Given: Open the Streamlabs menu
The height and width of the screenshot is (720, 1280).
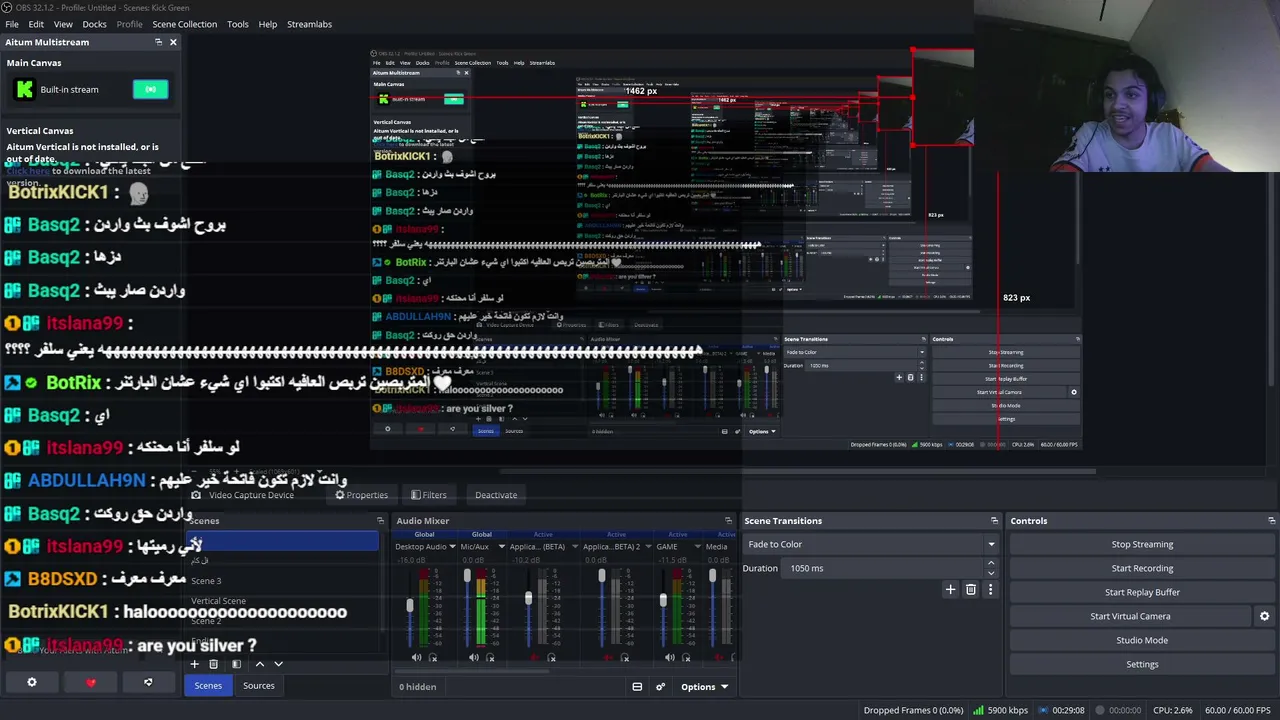Looking at the screenshot, I should [309, 24].
